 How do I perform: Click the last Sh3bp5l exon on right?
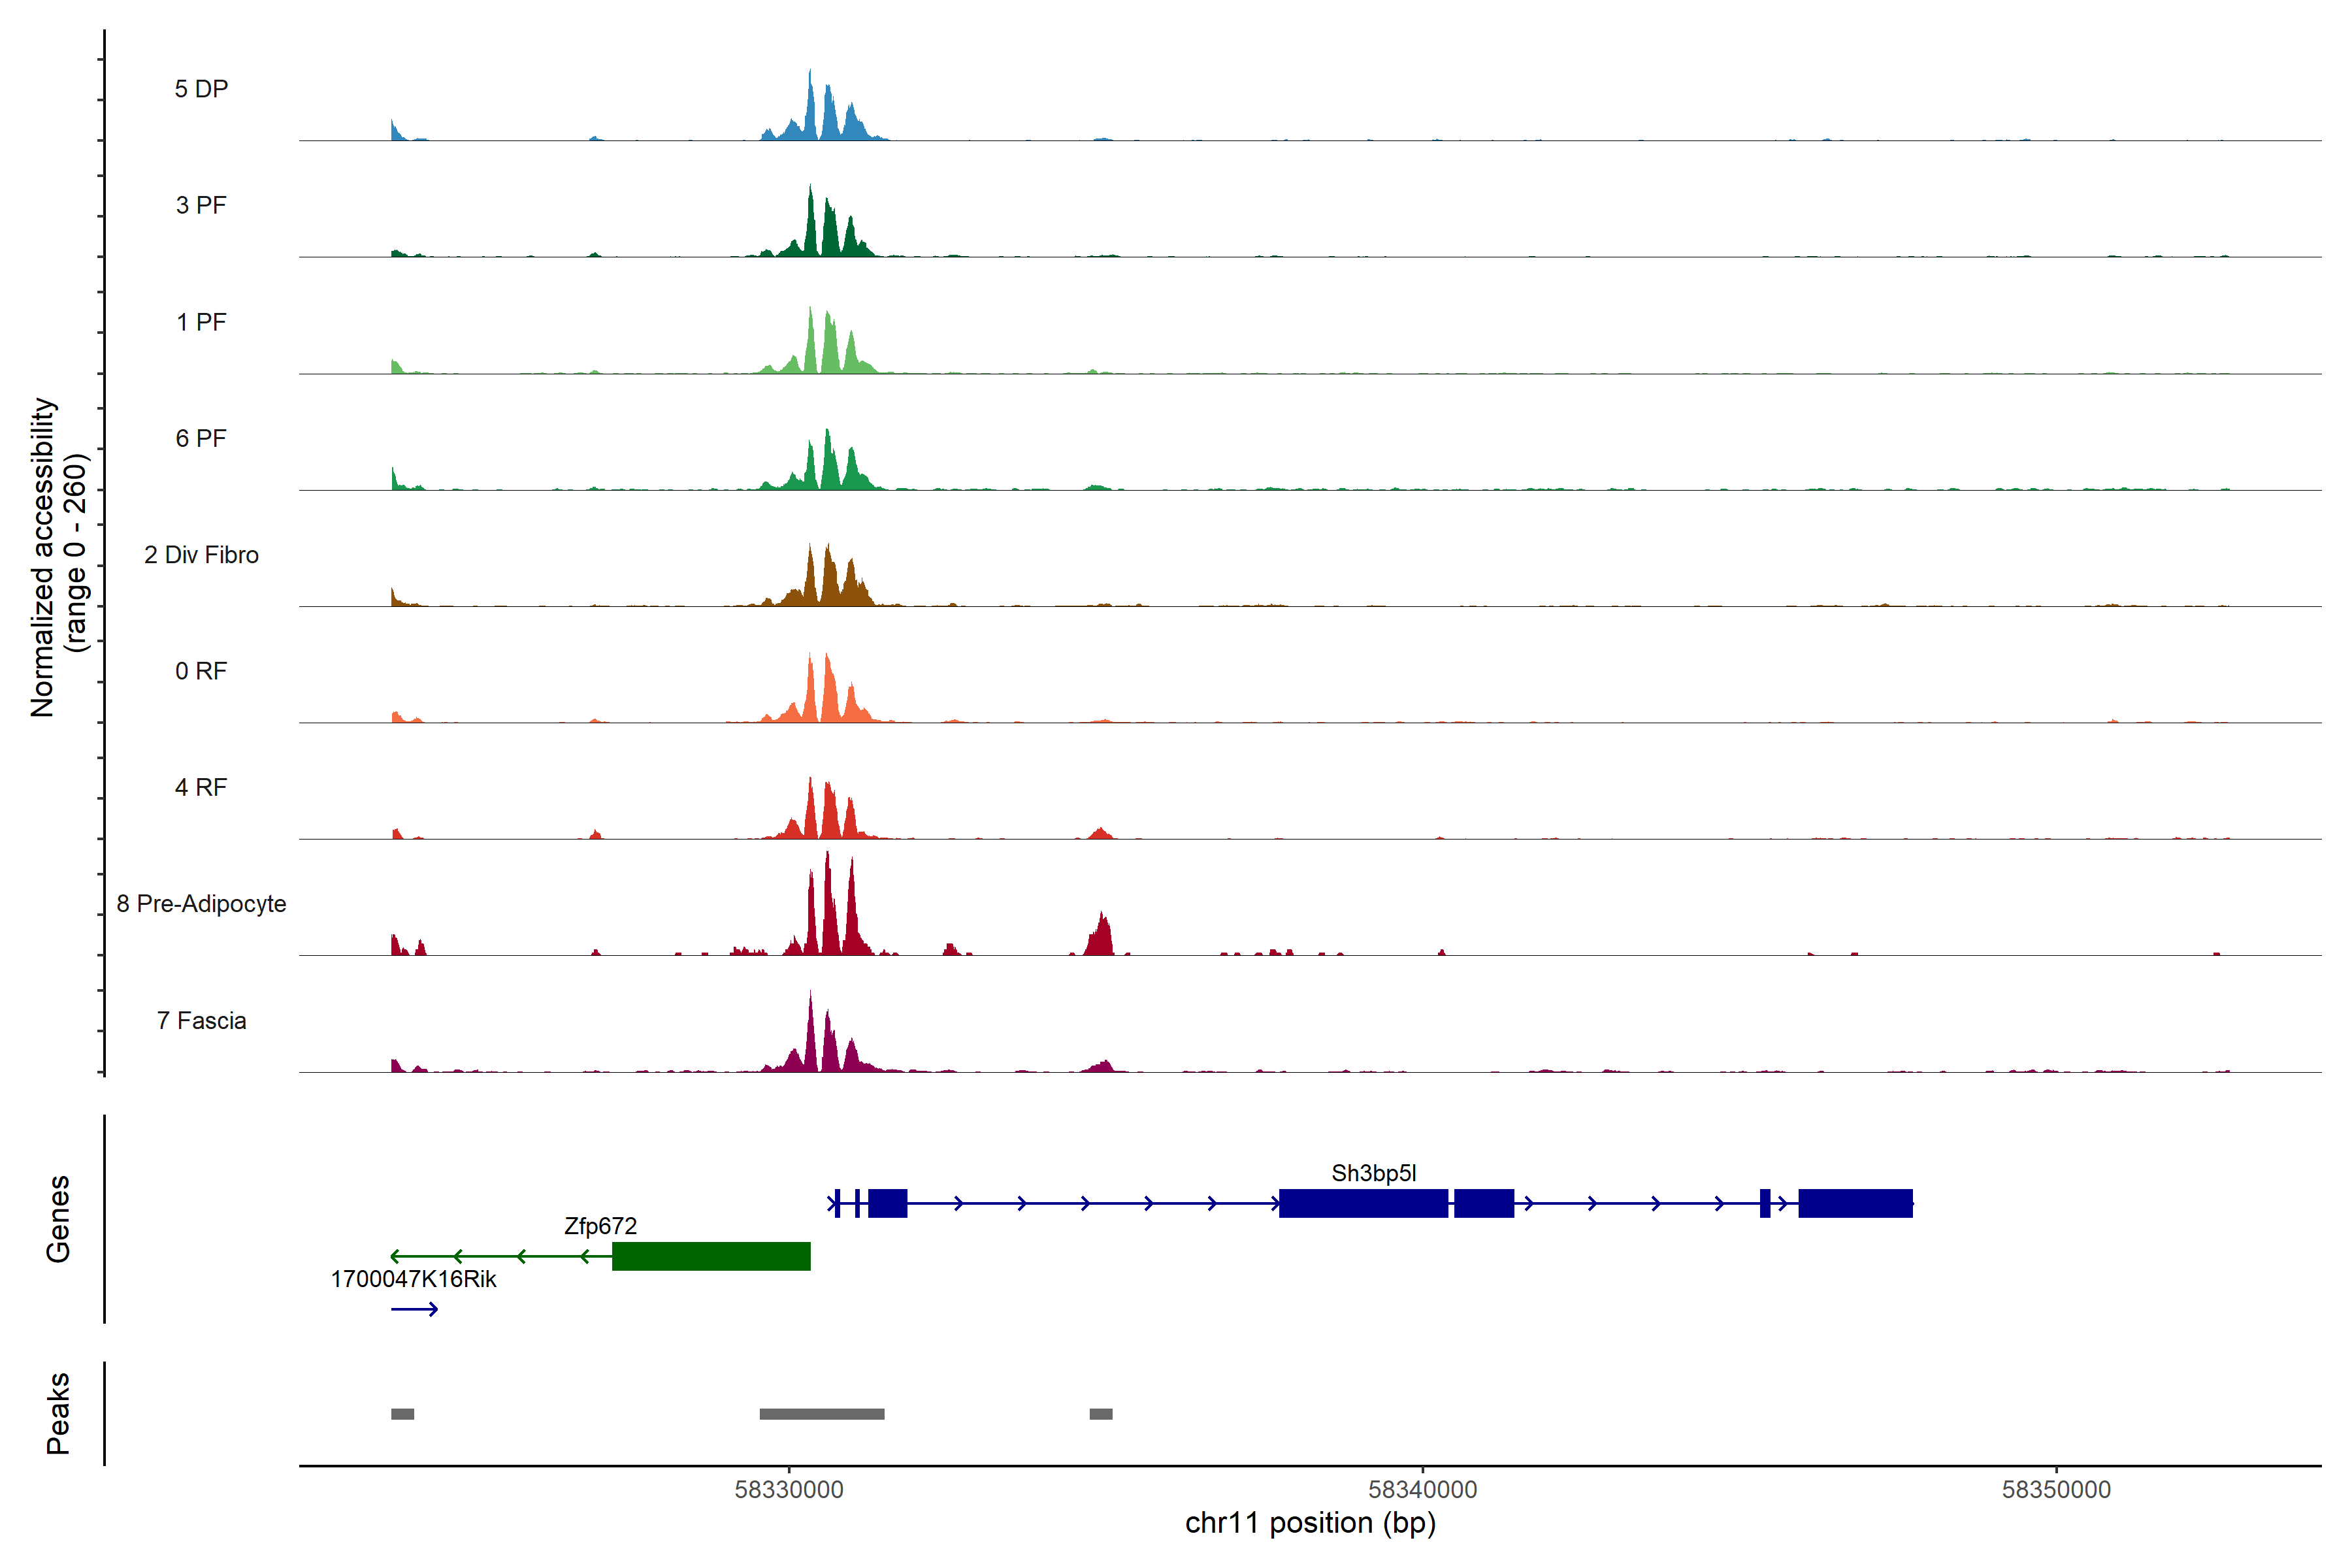tap(1855, 1203)
